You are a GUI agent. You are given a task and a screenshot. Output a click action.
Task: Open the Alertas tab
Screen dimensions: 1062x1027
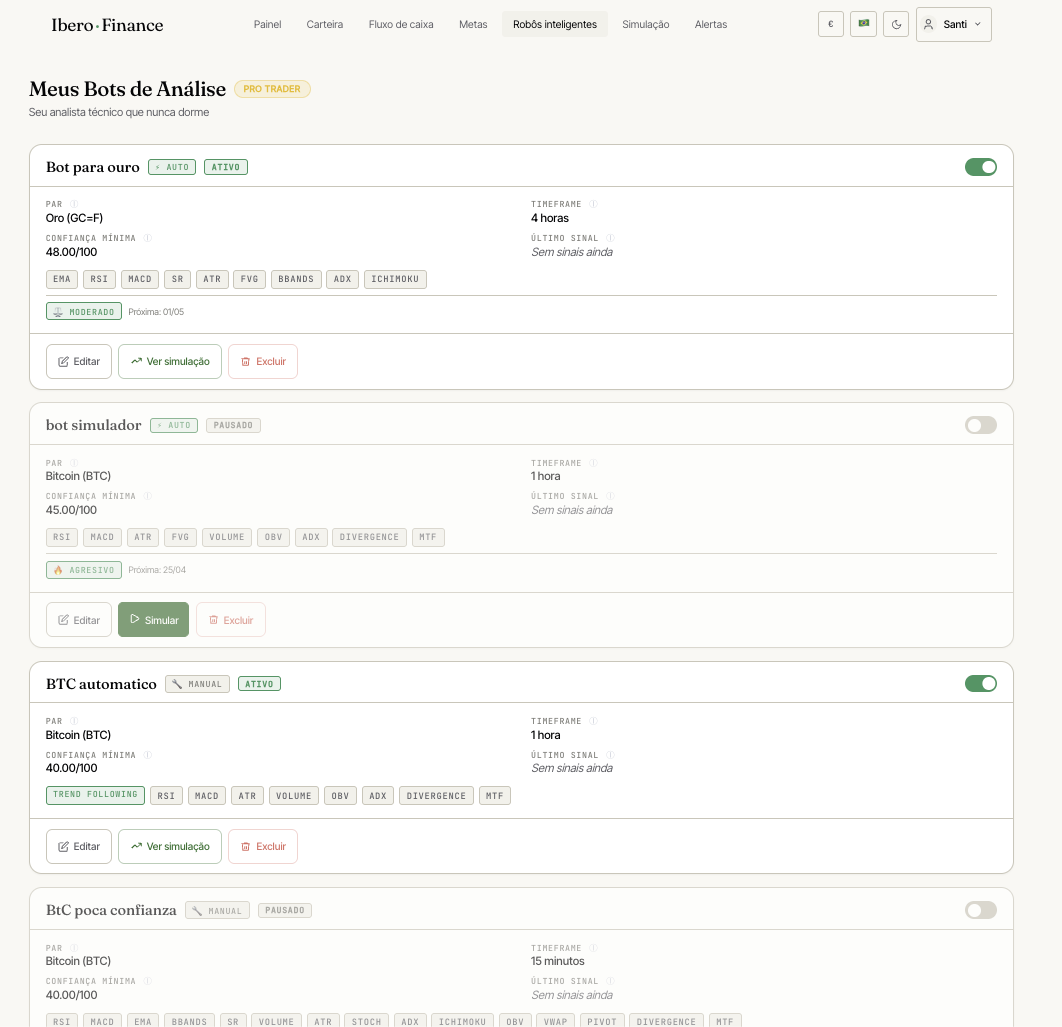(x=710, y=24)
